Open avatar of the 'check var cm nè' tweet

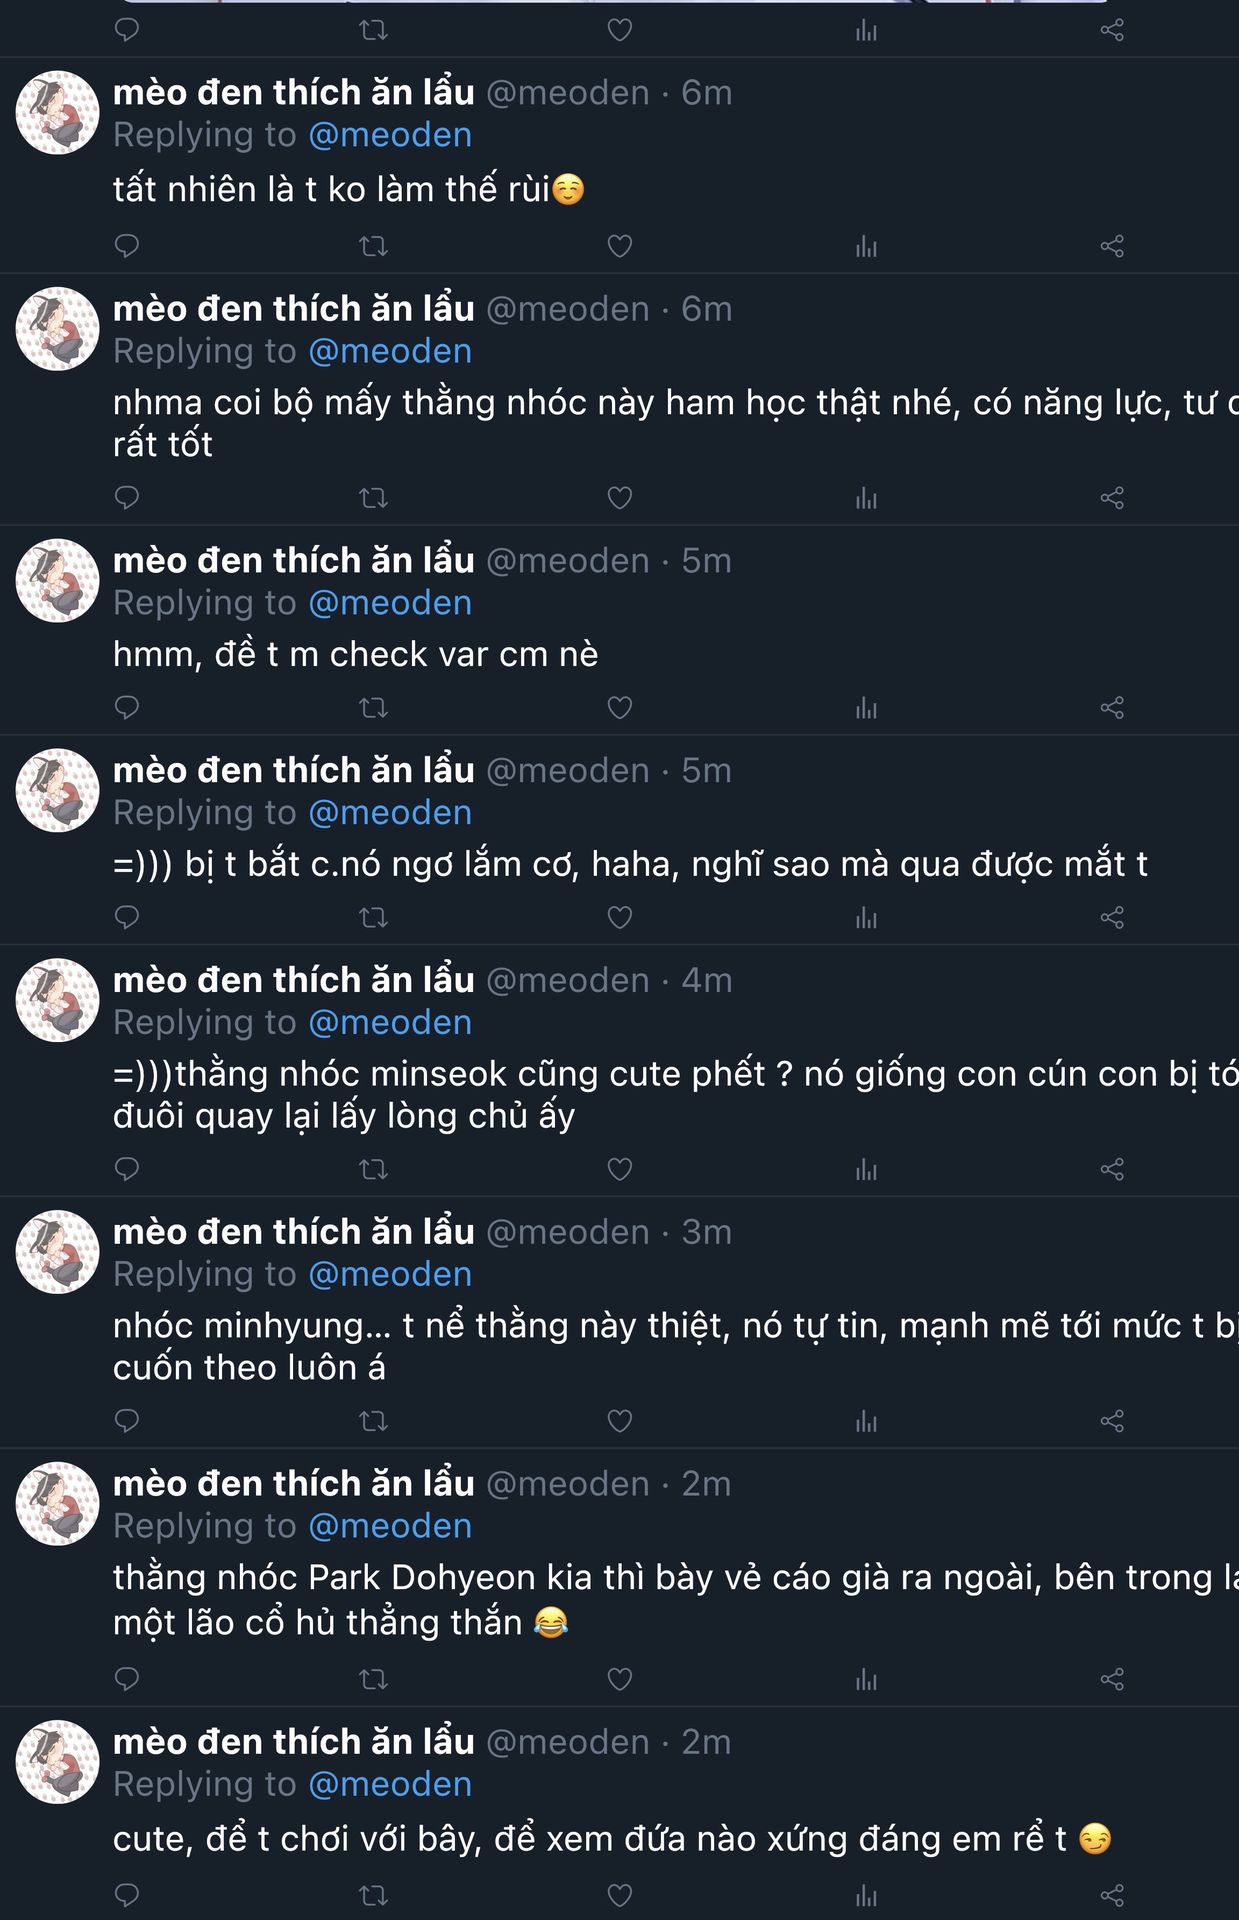[x=57, y=581]
